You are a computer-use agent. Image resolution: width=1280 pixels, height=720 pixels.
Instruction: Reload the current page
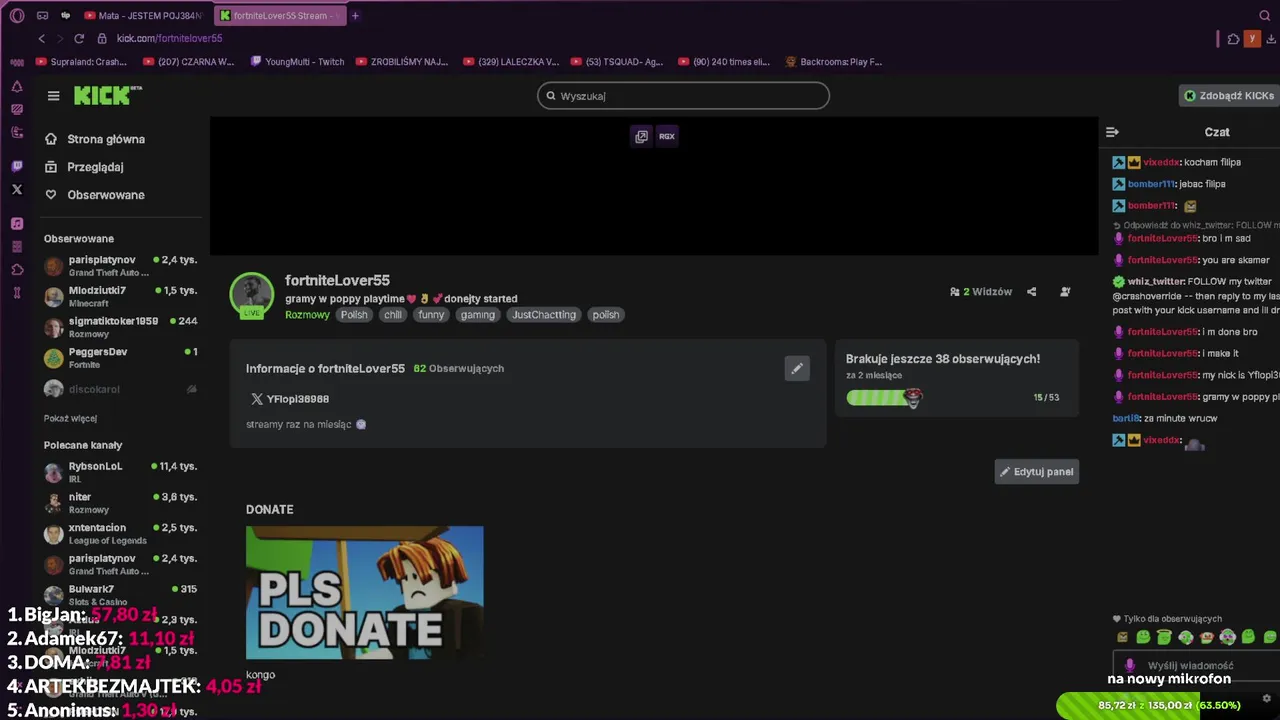pos(79,38)
